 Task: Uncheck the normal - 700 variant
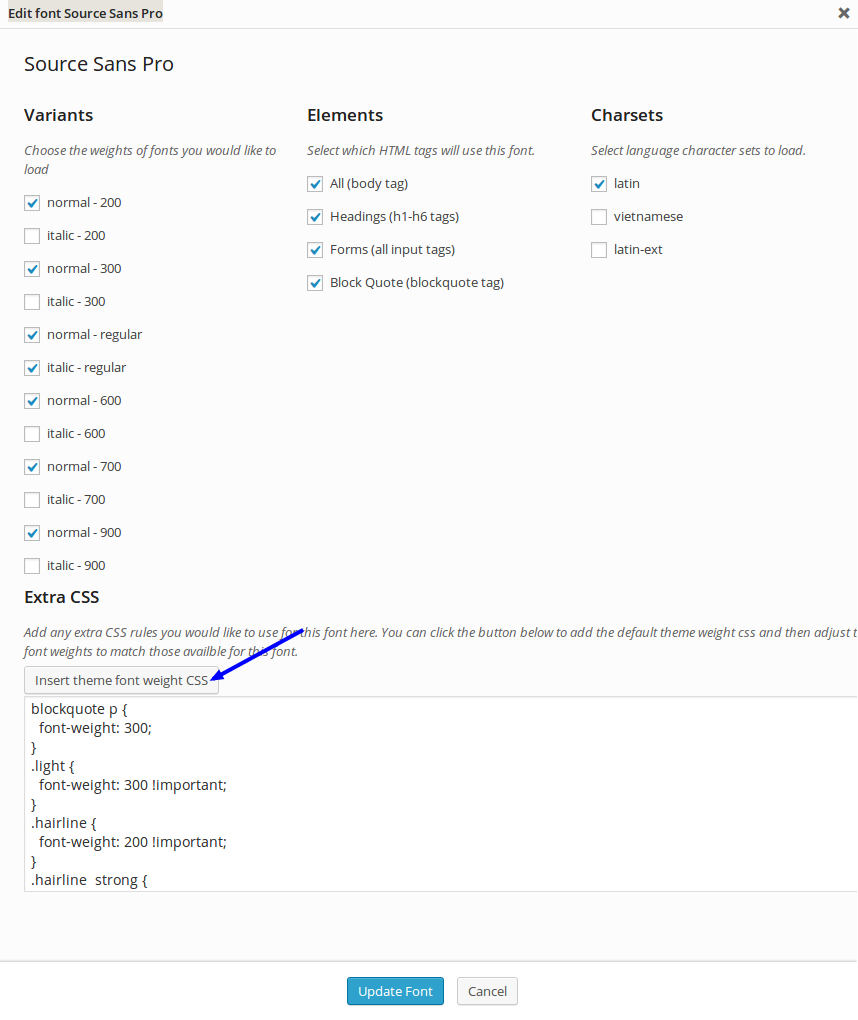coord(32,467)
